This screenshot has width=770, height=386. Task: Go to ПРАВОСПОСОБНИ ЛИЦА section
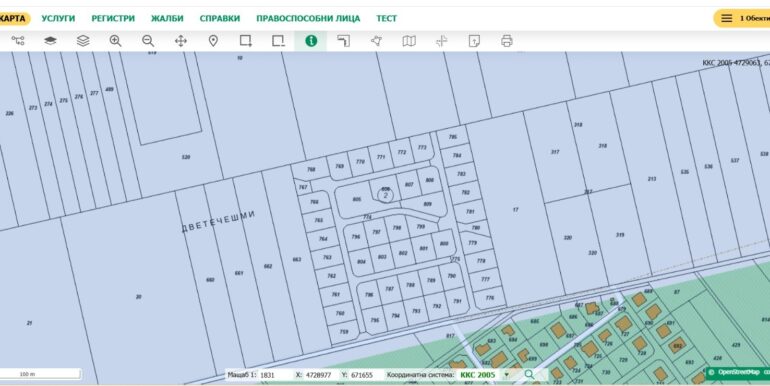[x=308, y=19]
